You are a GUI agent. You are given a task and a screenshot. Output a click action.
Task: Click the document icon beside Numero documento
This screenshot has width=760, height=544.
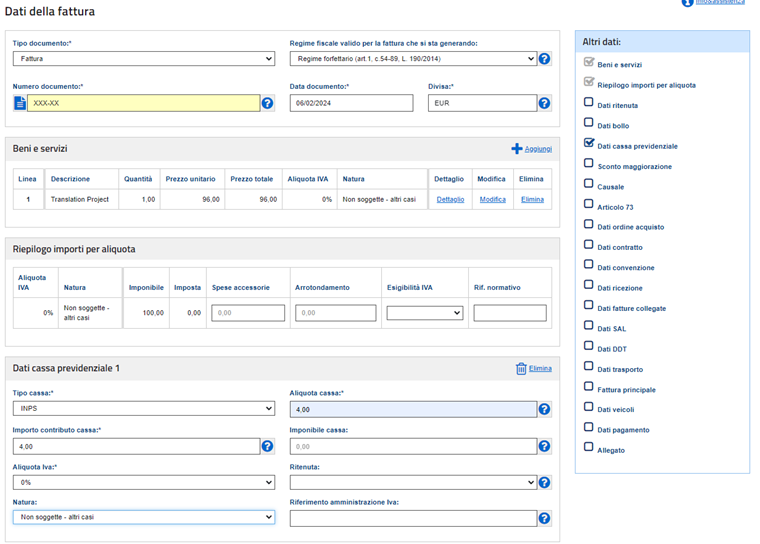click(20, 103)
